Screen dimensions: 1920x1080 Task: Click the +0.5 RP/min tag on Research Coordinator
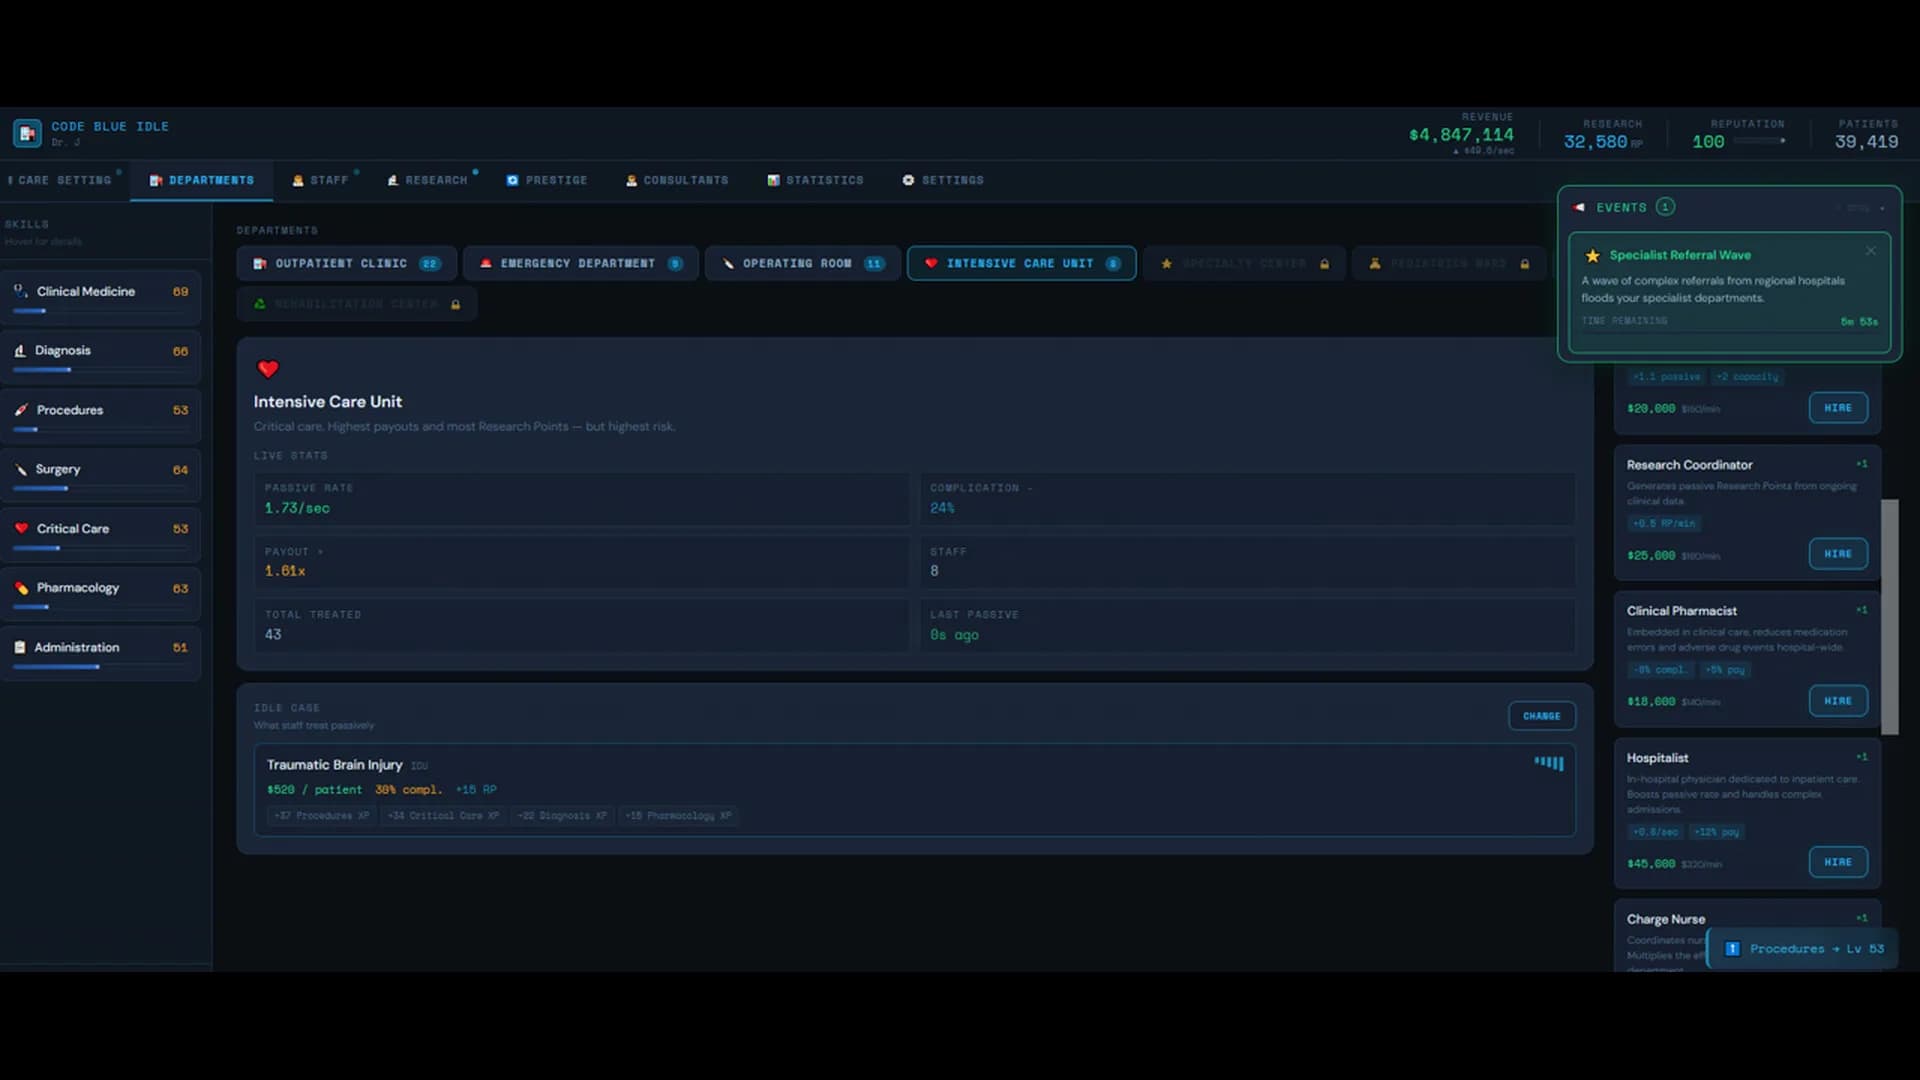pos(1664,523)
